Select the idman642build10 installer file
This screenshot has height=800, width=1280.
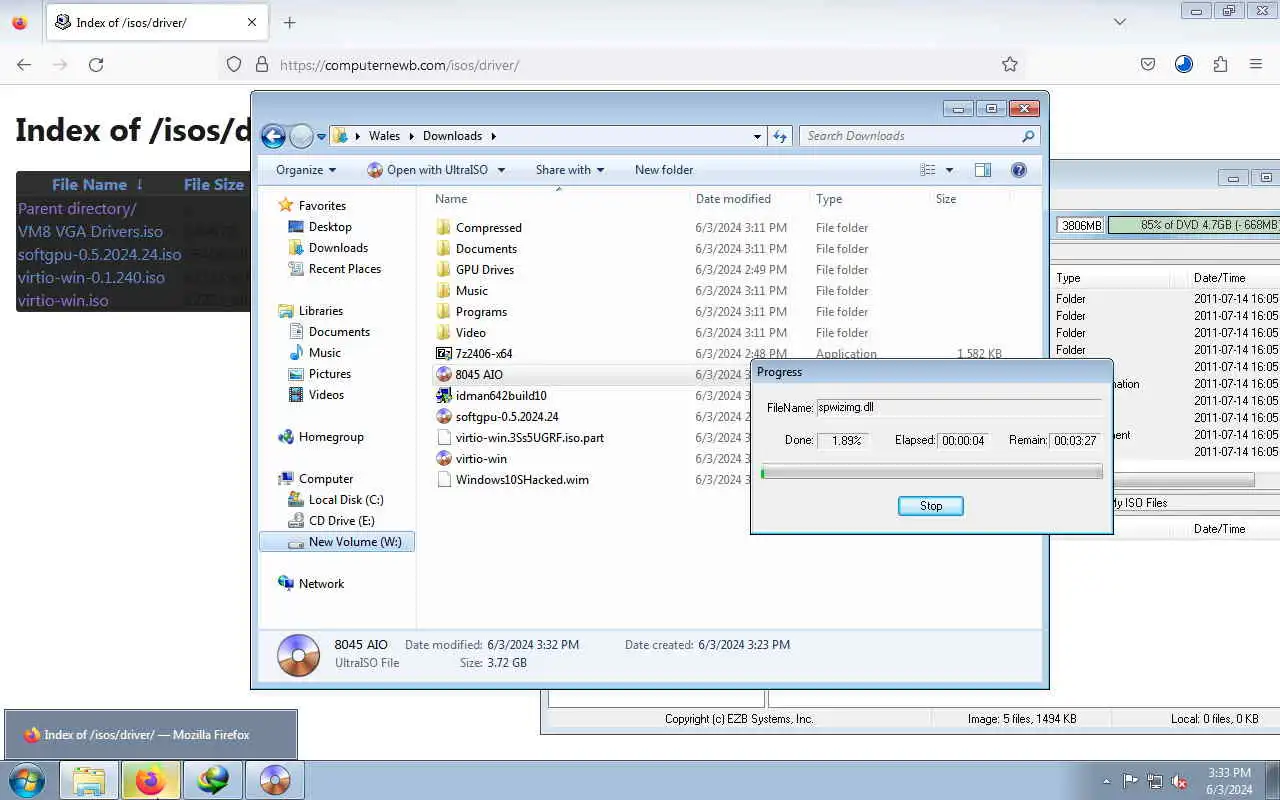pos(491,396)
